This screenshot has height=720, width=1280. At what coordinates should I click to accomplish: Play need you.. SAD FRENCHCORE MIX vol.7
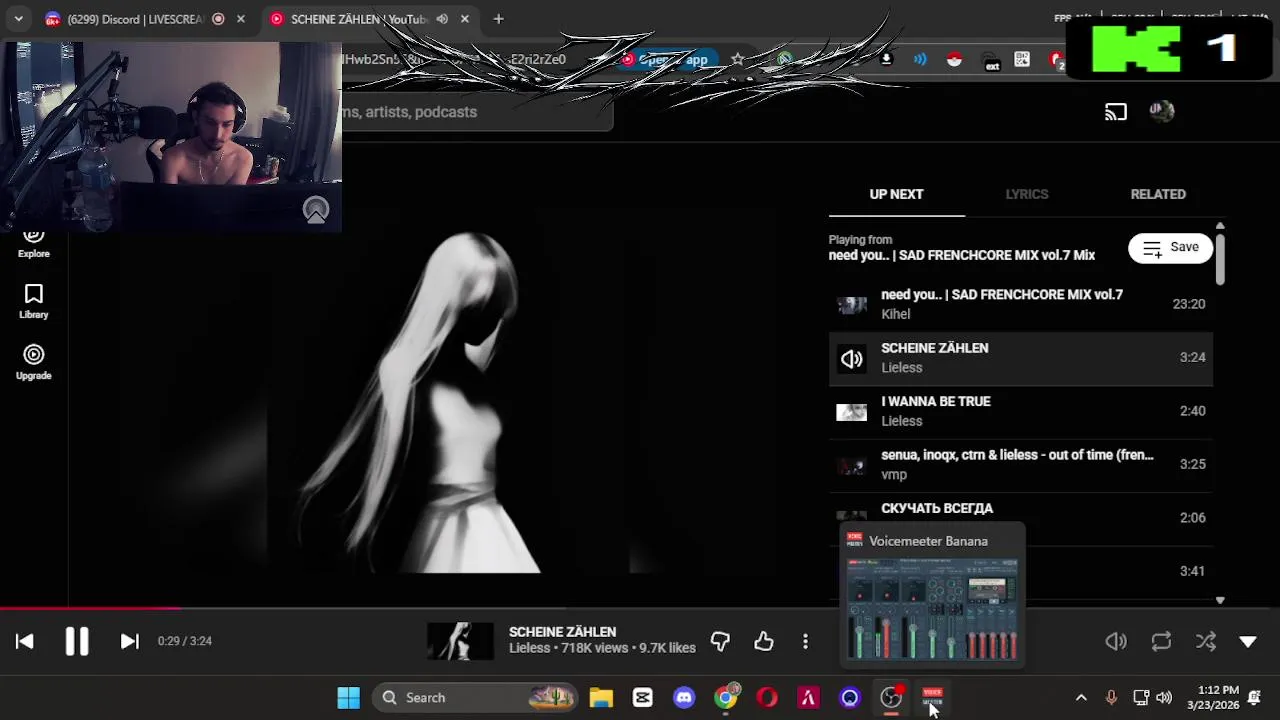pos(1020,304)
